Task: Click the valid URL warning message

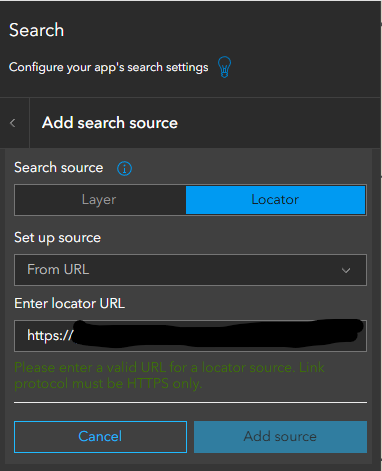Action: click(169, 375)
